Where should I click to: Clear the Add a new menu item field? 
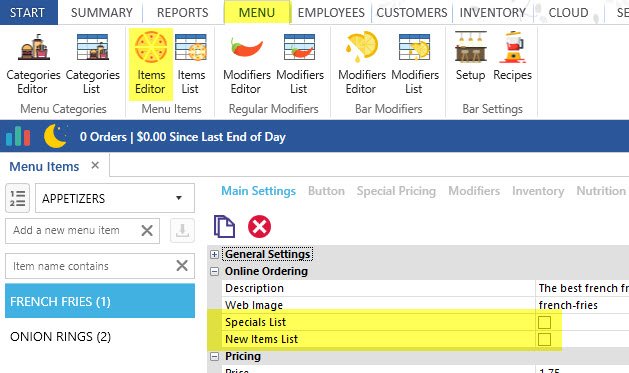coord(147,230)
